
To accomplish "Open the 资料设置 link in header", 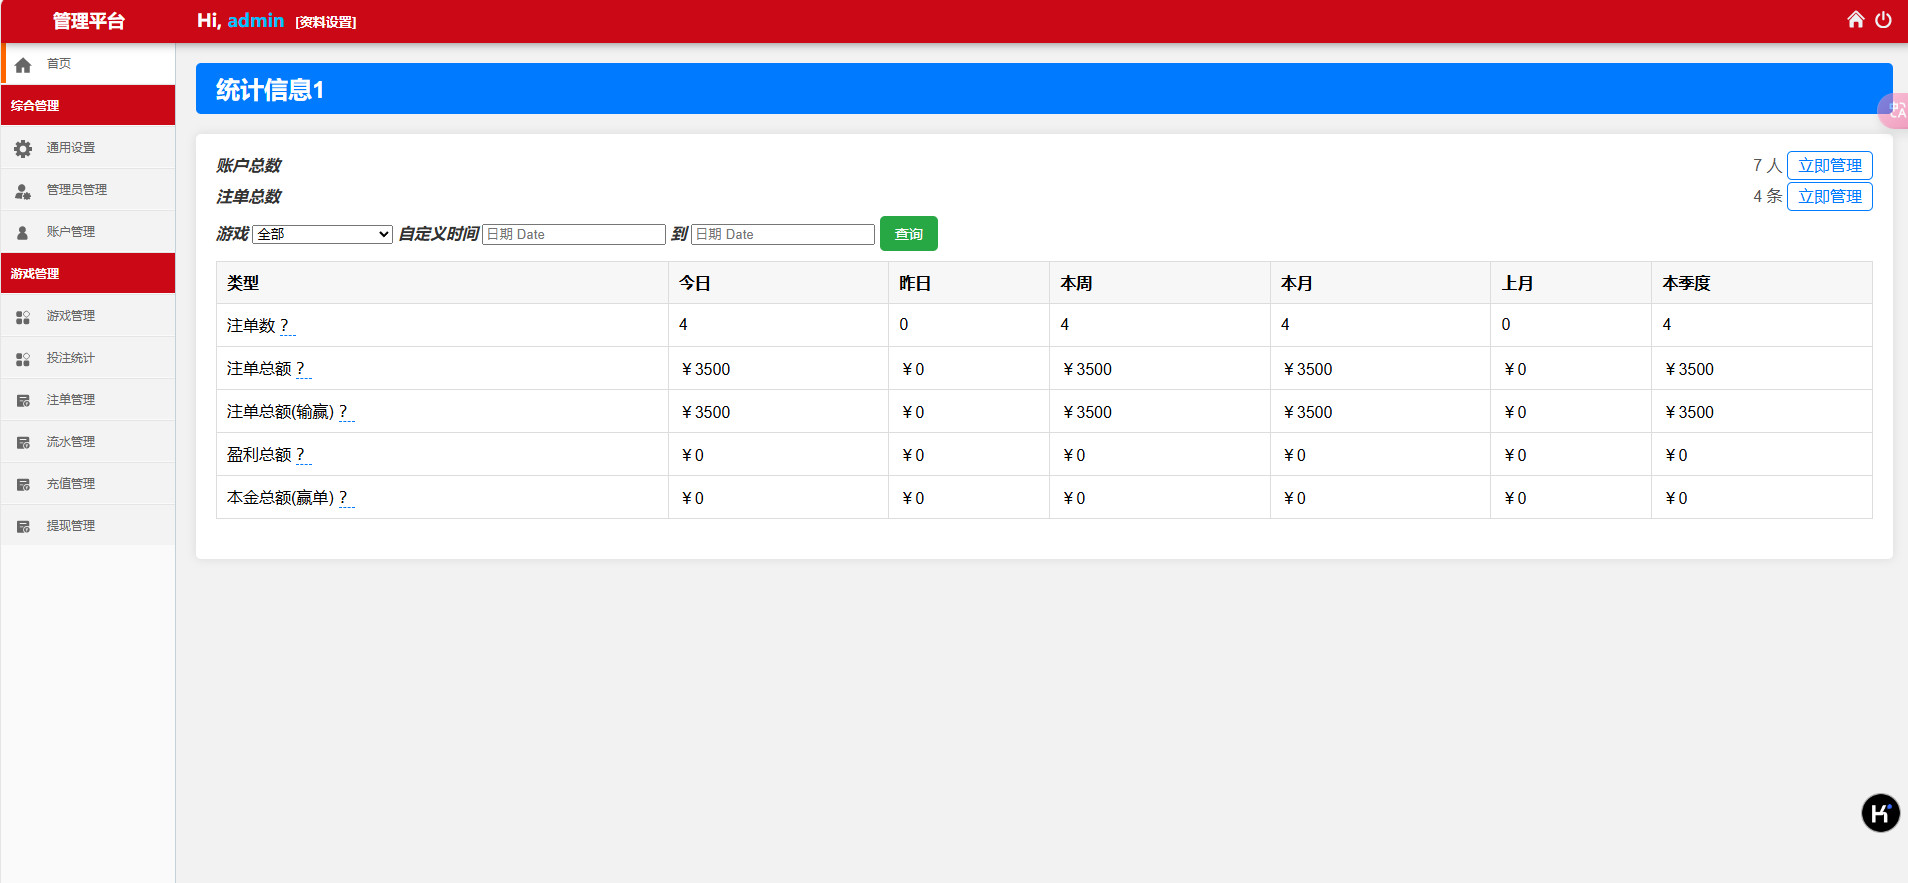I will click(x=326, y=22).
